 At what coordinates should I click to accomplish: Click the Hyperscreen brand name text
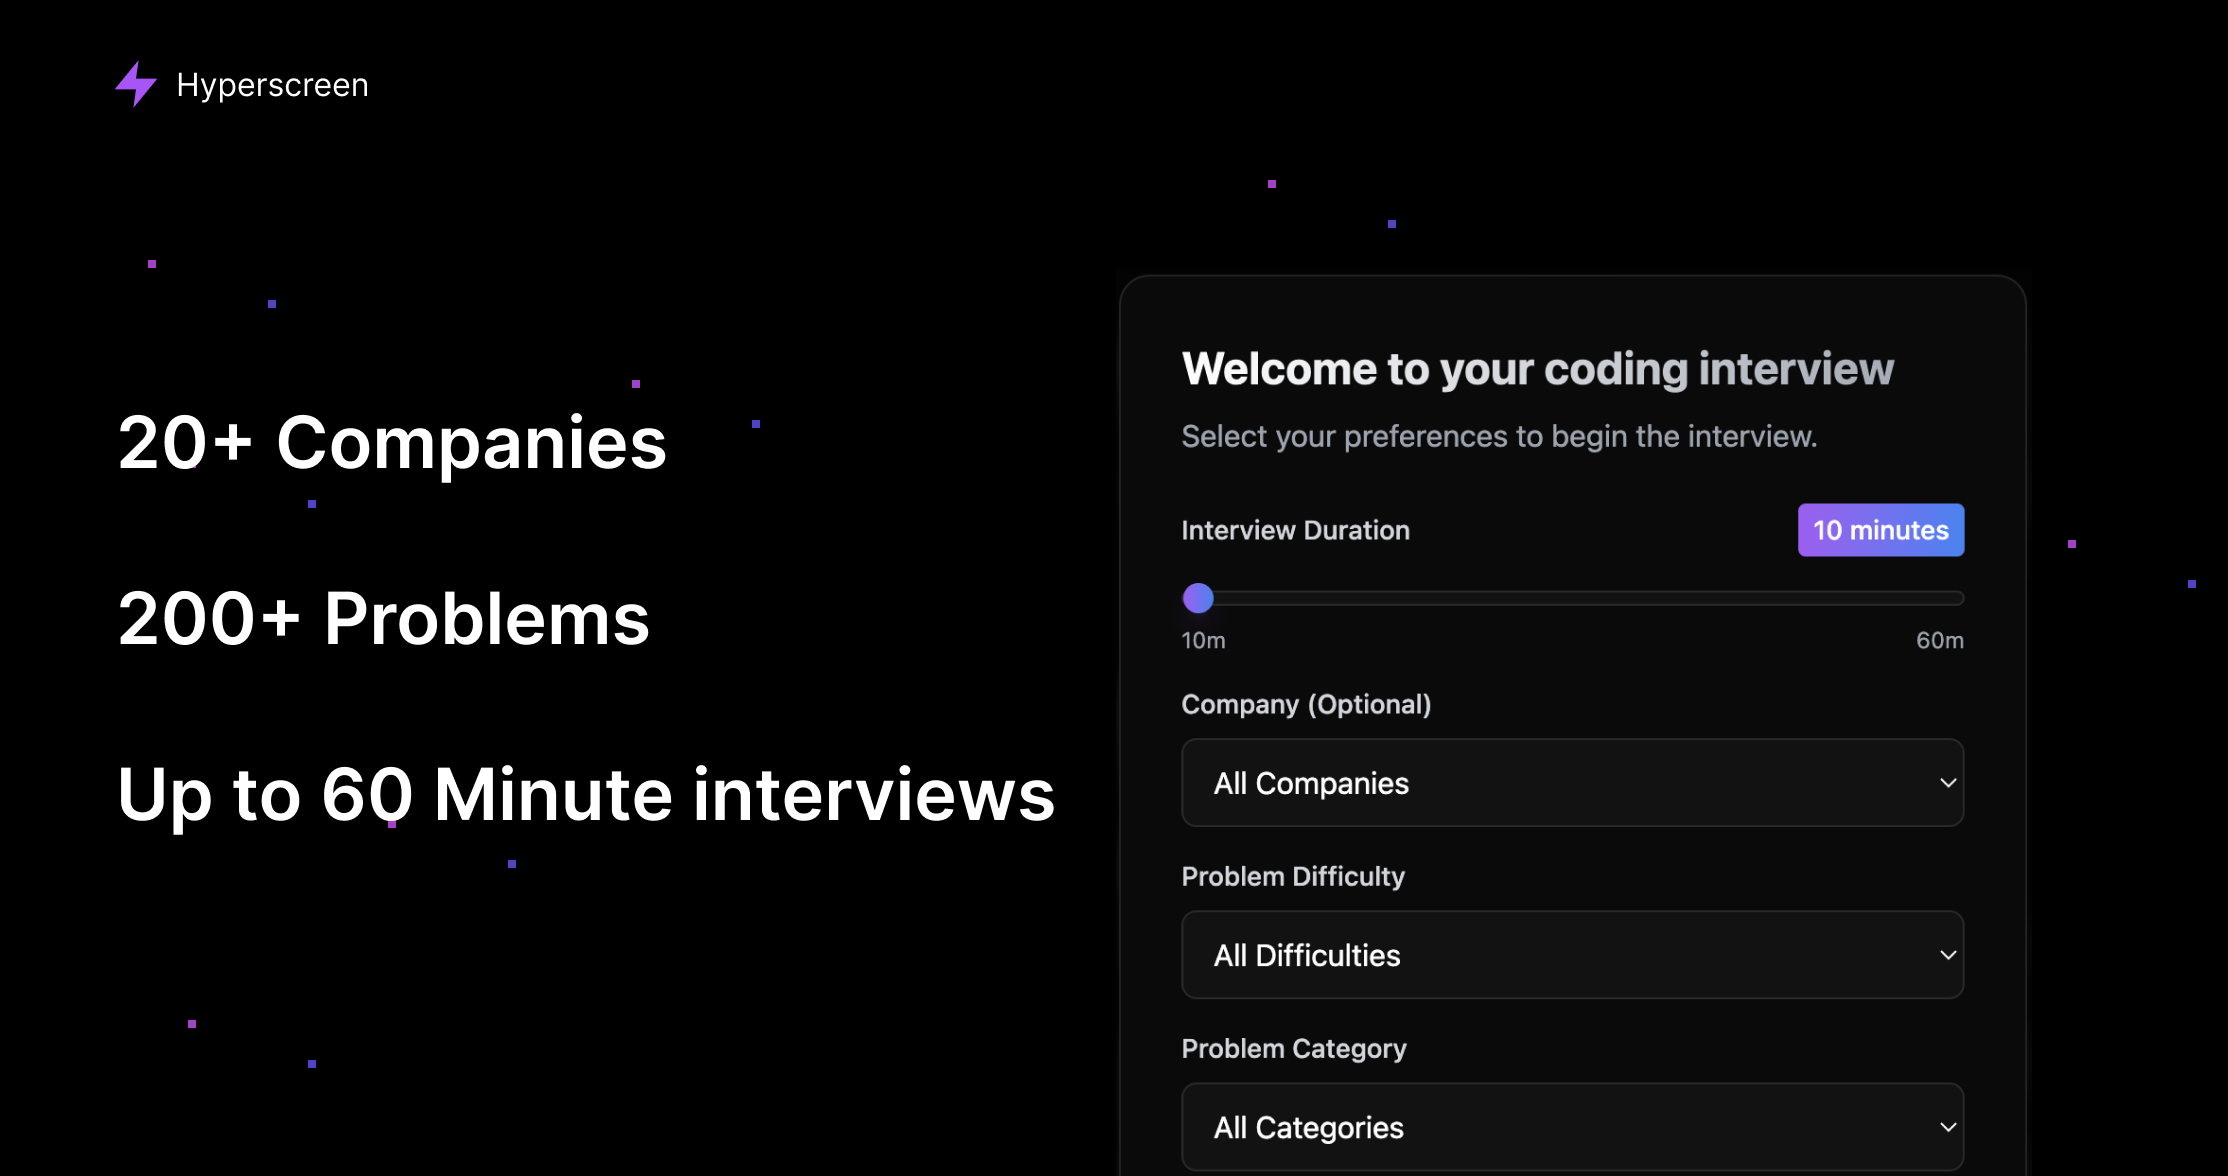(x=272, y=85)
